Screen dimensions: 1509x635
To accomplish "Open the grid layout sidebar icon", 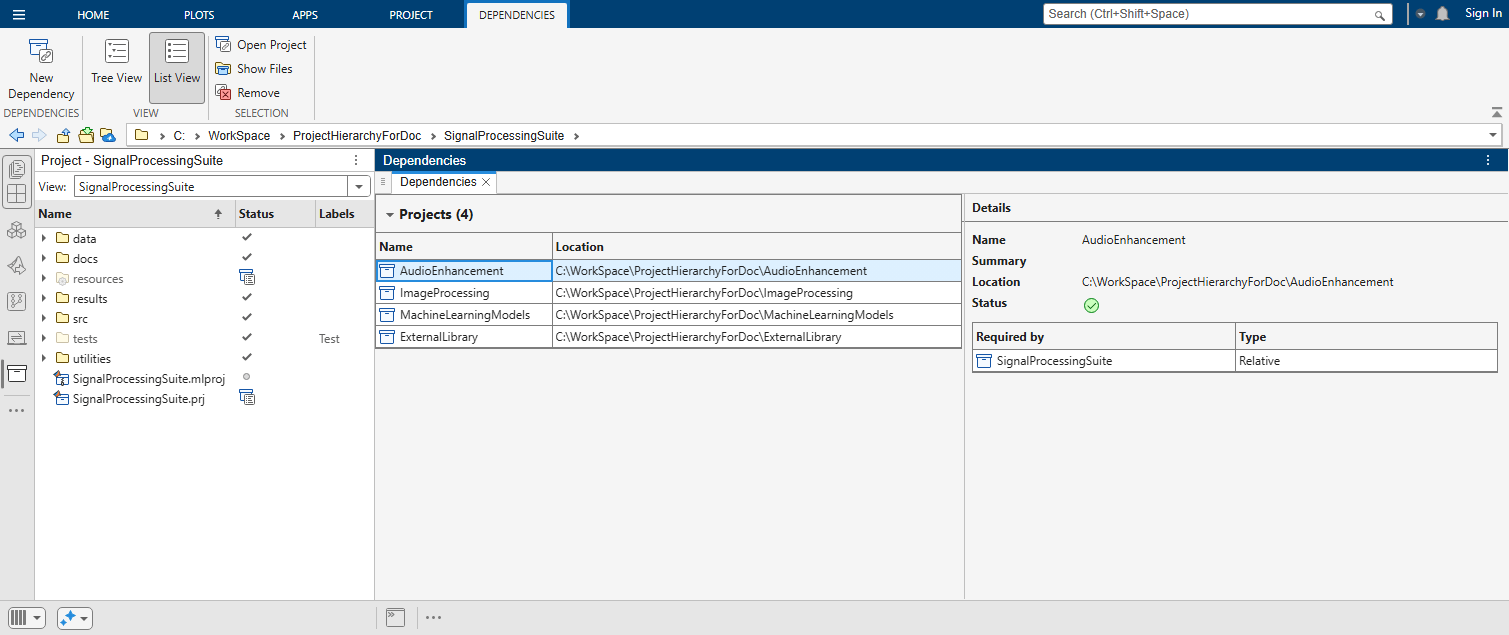I will (17, 194).
